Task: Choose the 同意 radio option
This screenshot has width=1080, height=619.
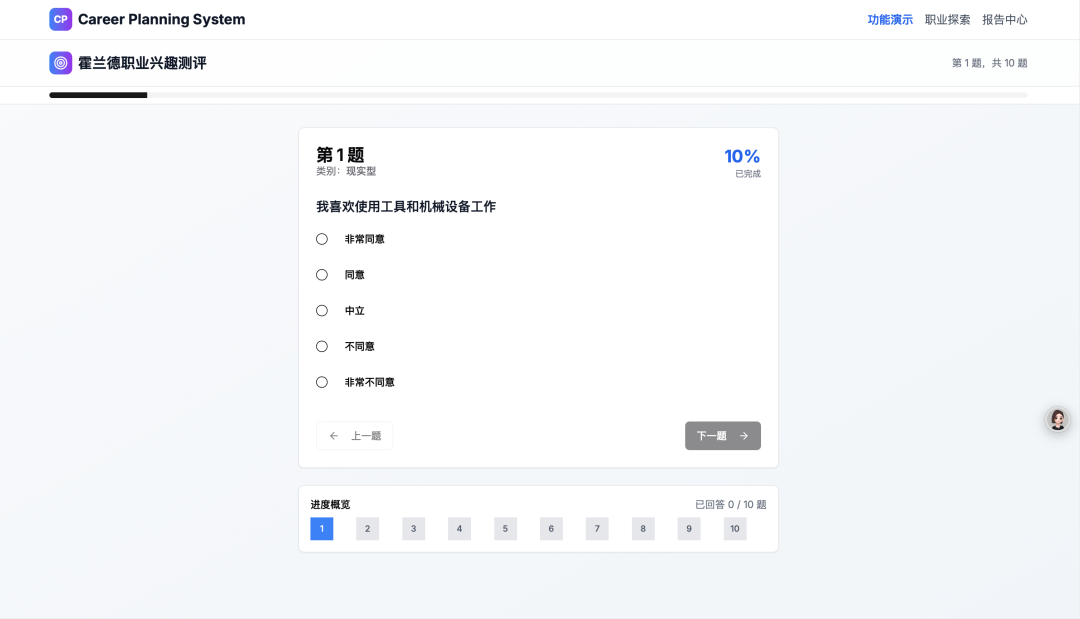Action: [x=322, y=275]
